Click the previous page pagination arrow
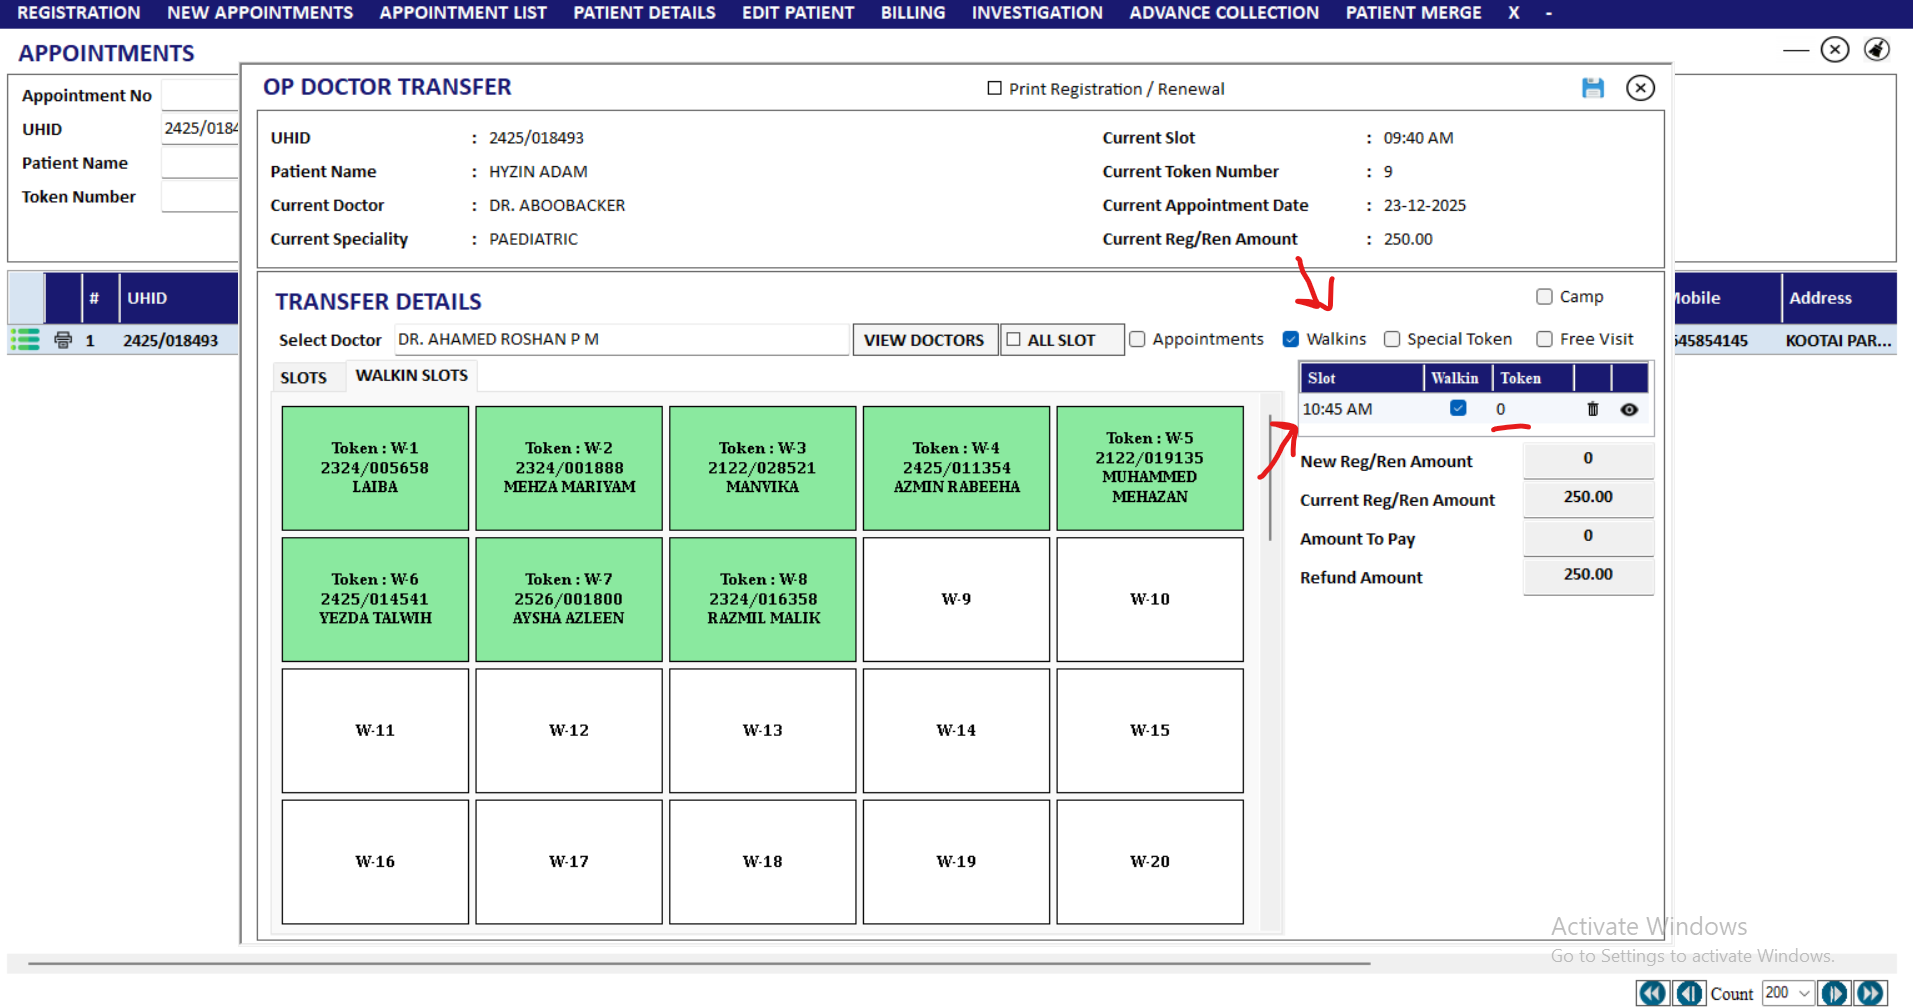The image size is (1913, 1007). click(x=1689, y=993)
